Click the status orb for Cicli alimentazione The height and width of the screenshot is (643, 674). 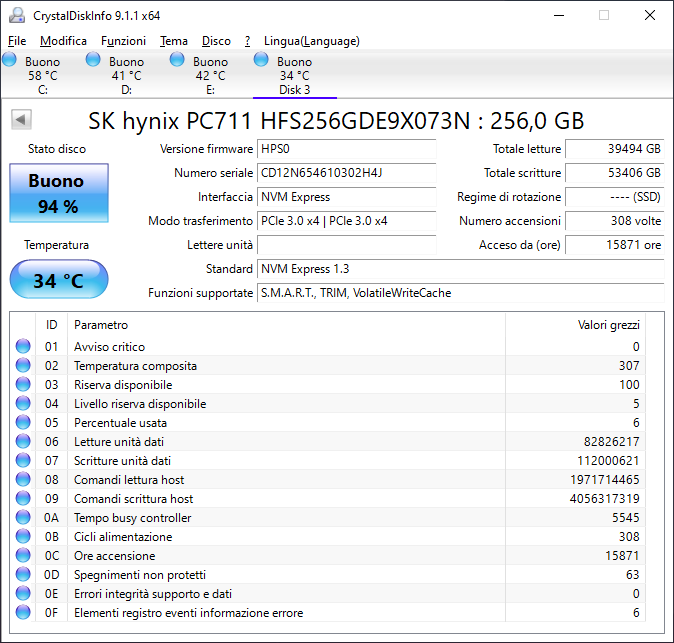[x=23, y=536]
